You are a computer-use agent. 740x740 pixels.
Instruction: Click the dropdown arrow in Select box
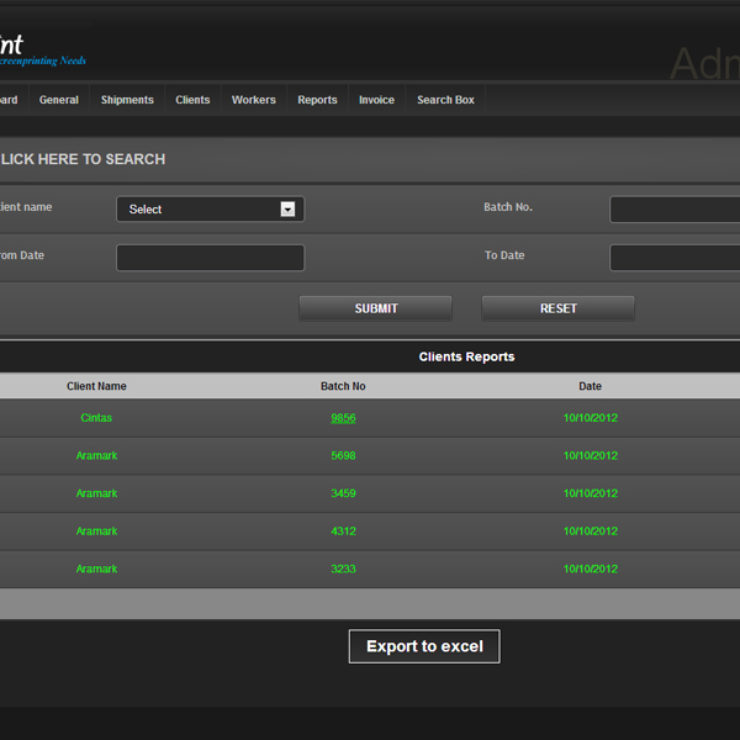click(288, 209)
